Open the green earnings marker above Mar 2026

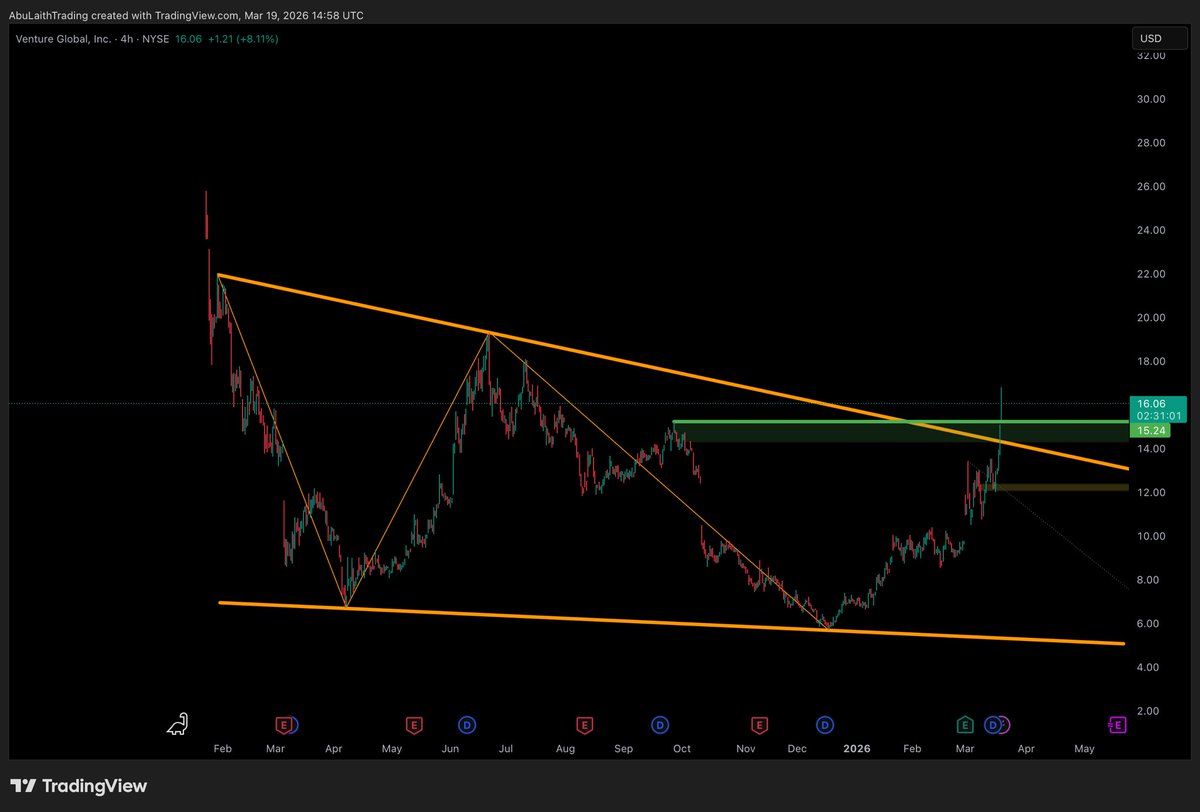pos(965,724)
